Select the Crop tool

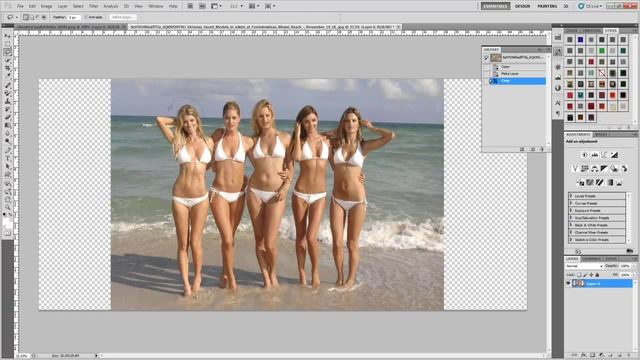point(8,68)
